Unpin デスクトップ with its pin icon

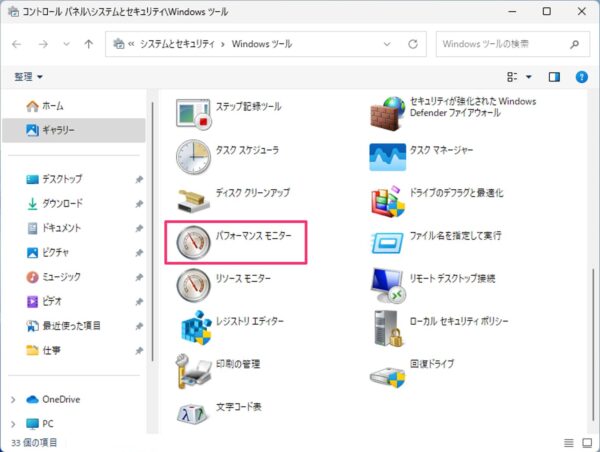(139, 179)
